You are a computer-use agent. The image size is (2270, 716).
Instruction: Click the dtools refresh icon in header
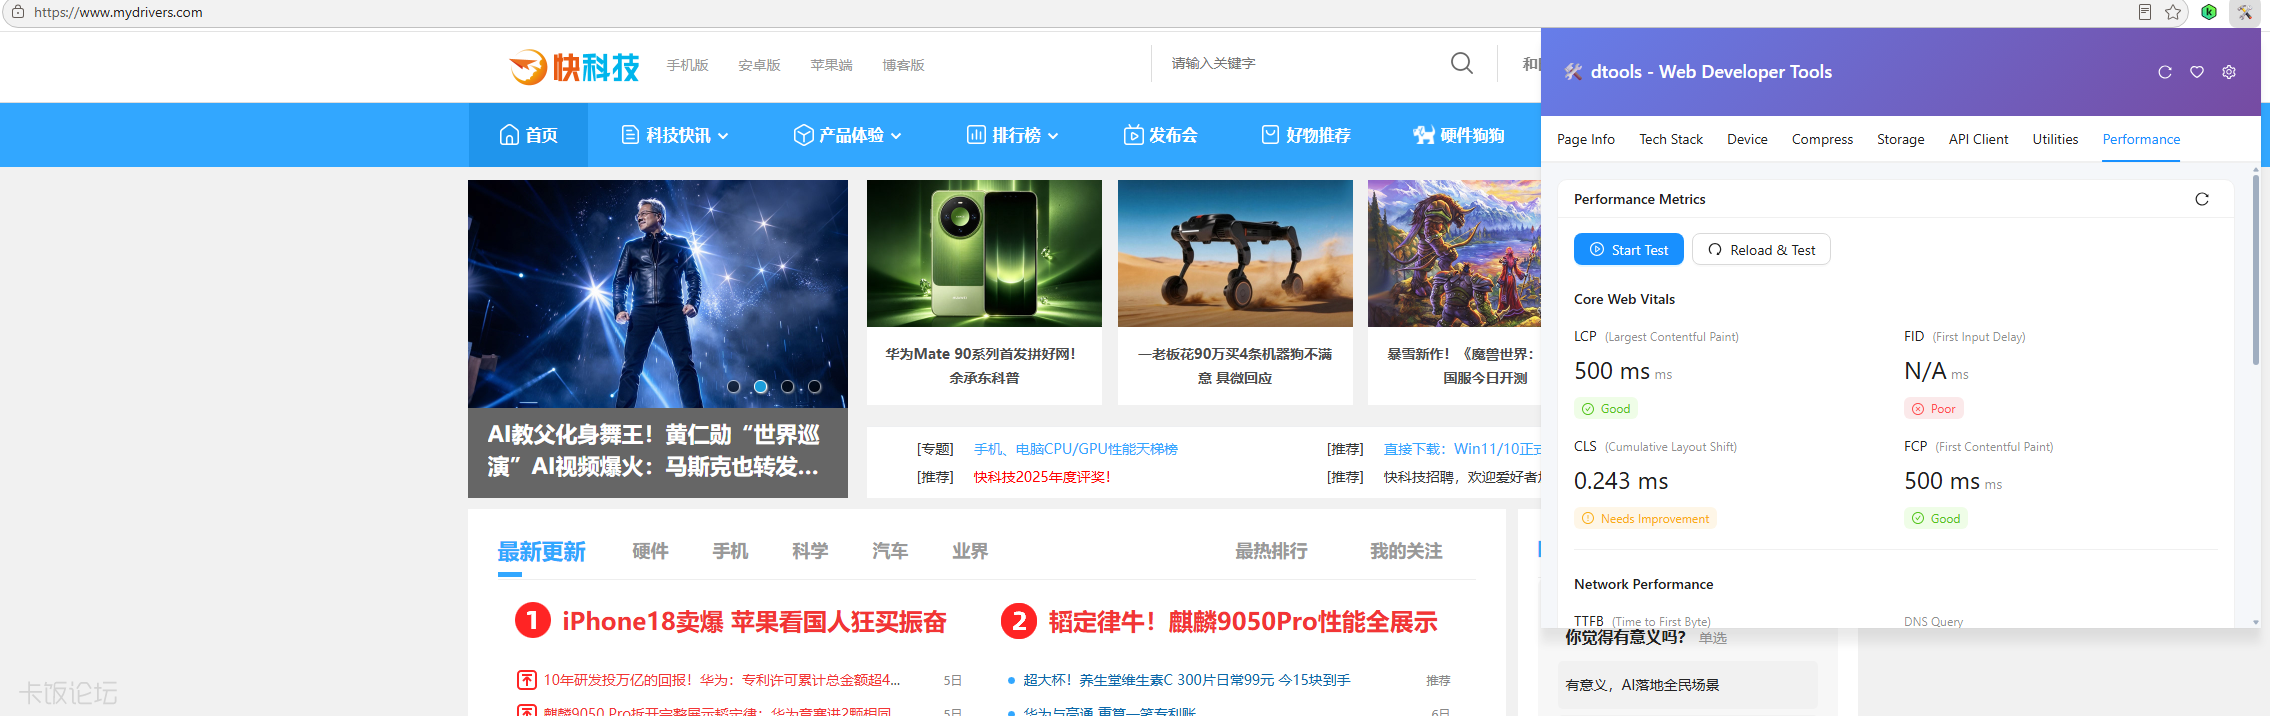2165,72
